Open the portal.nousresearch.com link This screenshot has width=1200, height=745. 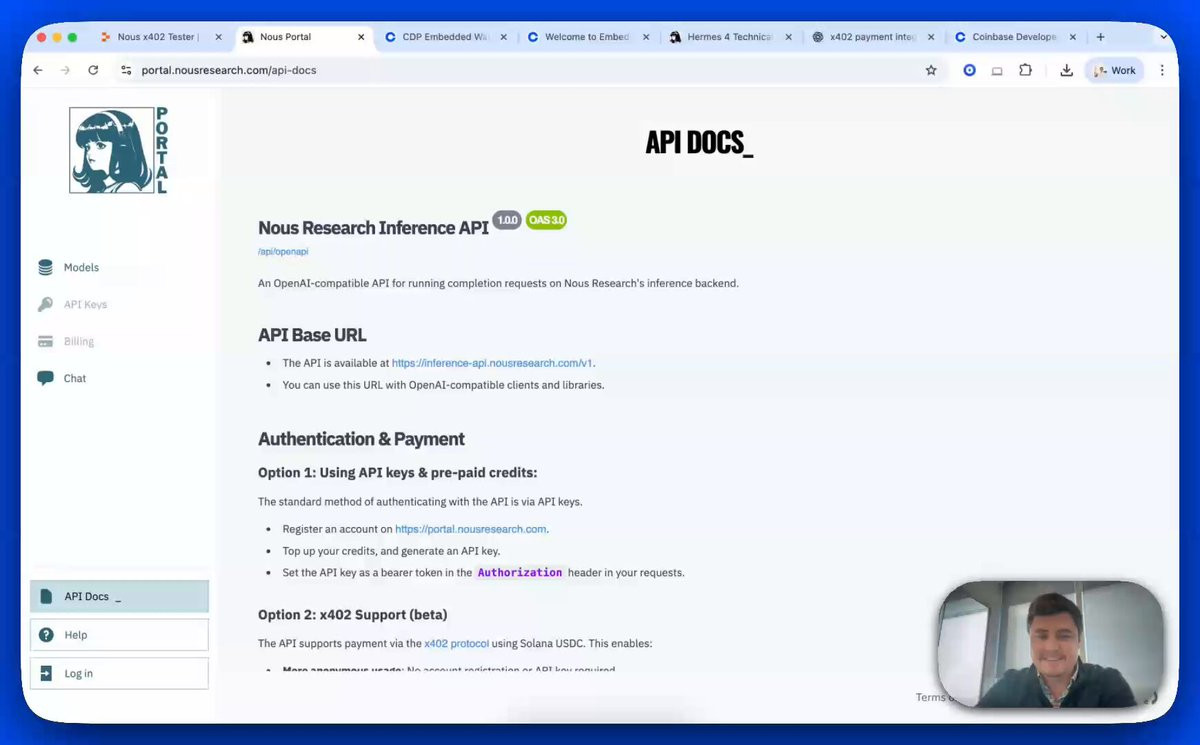coord(471,529)
